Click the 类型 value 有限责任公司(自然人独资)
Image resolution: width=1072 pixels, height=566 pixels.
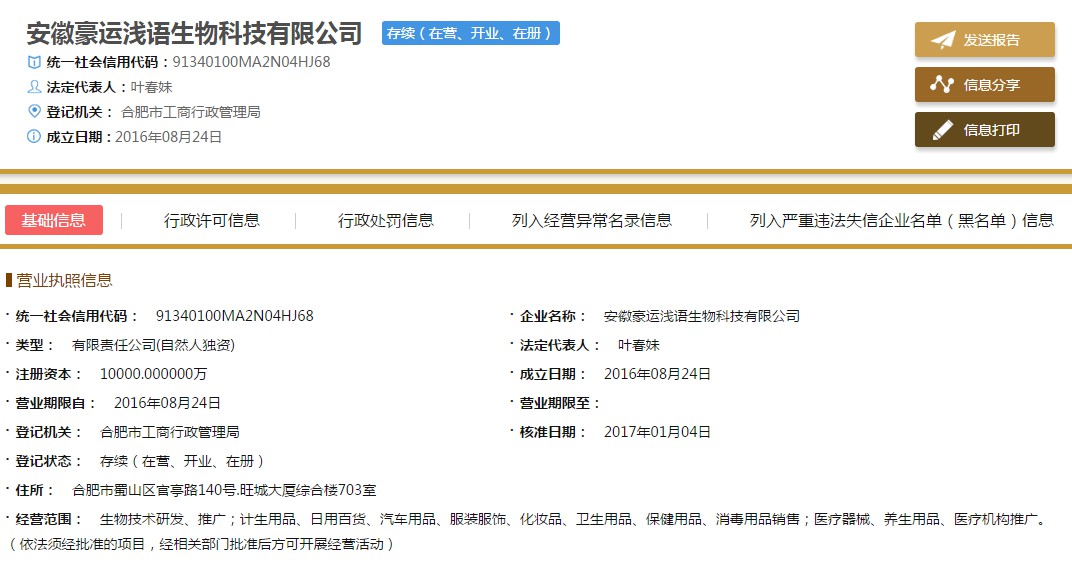[x=153, y=345]
